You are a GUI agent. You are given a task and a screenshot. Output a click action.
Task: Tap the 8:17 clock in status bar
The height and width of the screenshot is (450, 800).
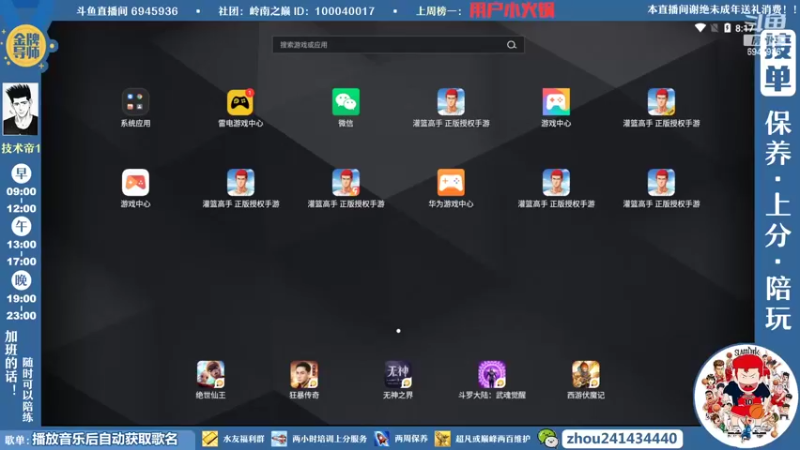point(744,28)
